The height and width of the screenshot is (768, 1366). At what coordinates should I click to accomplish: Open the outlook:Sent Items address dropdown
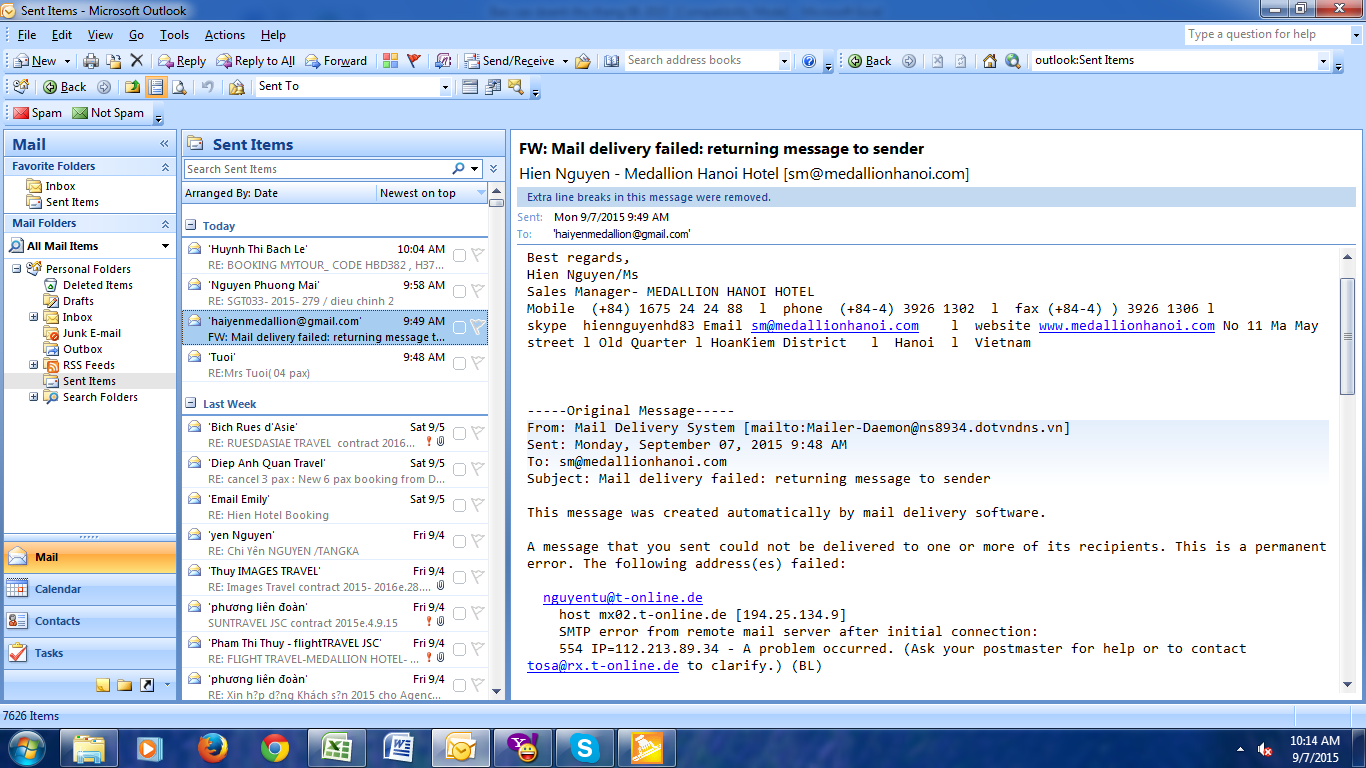(x=1323, y=61)
